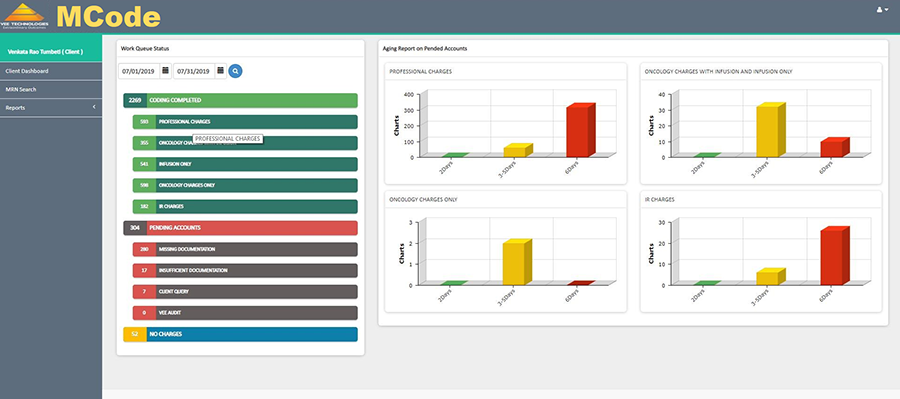Click yellow 3-5Days bar in IR Charges chart
This screenshot has height=399, width=900.
click(770, 276)
